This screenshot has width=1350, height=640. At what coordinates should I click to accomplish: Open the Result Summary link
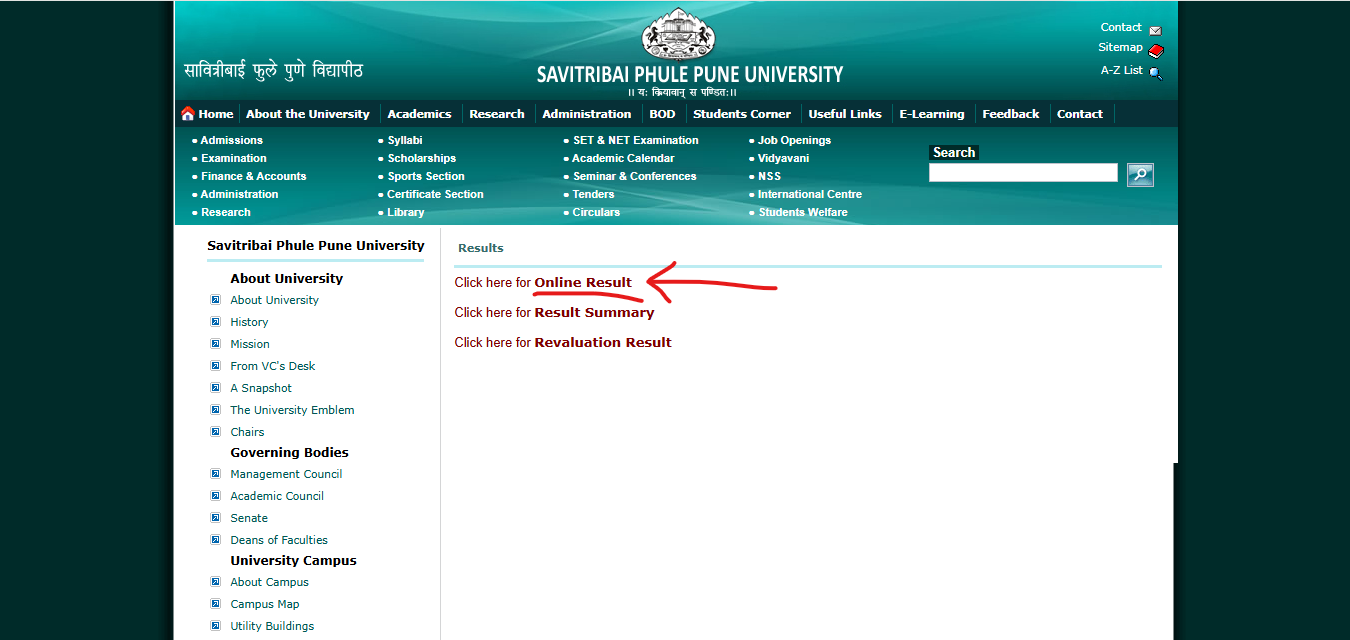(x=594, y=312)
